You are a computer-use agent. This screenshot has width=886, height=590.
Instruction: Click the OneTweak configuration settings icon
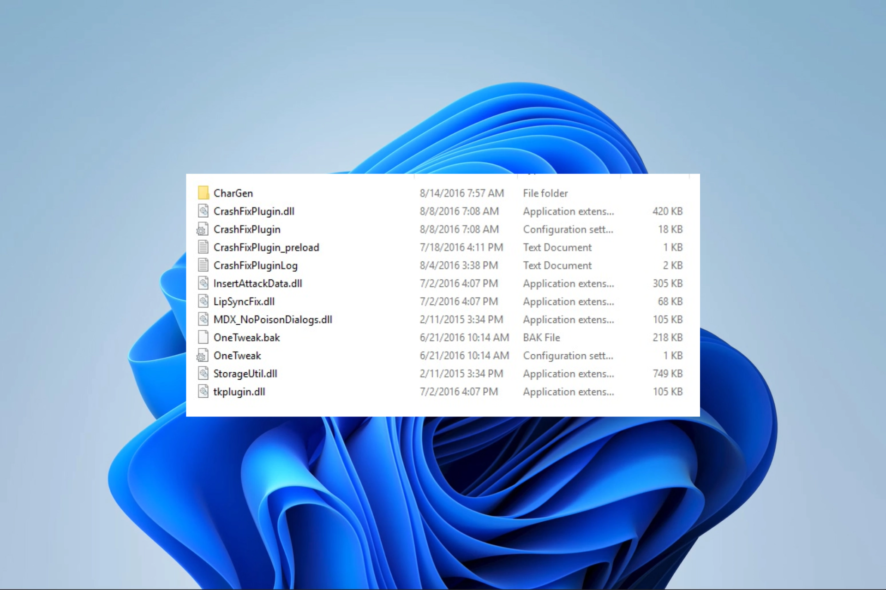coord(202,356)
